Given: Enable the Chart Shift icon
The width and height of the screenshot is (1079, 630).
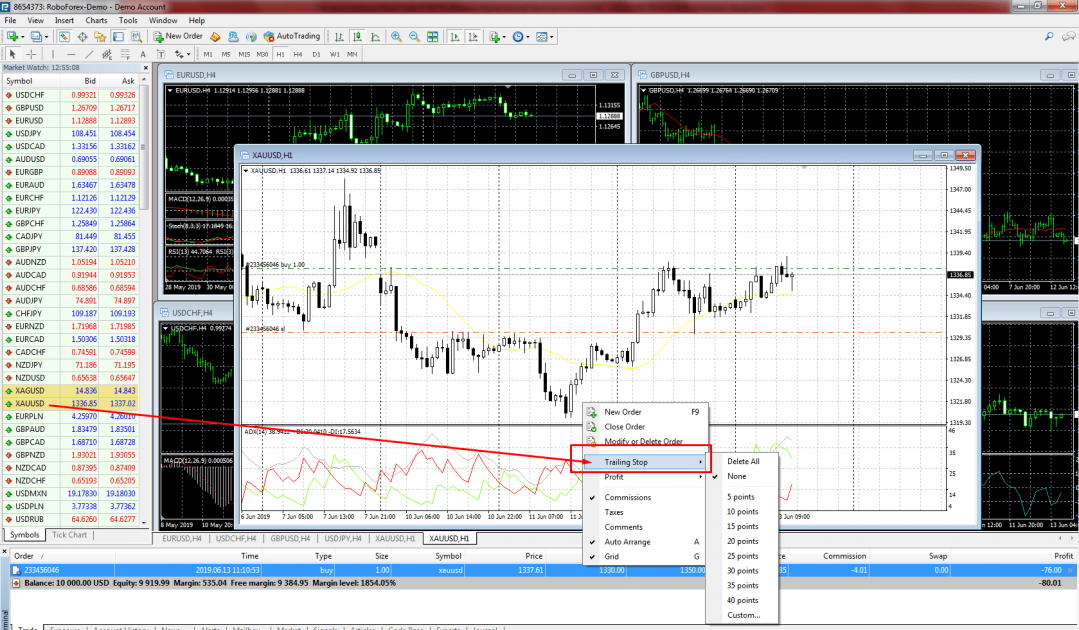Looking at the screenshot, I should [473, 36].
